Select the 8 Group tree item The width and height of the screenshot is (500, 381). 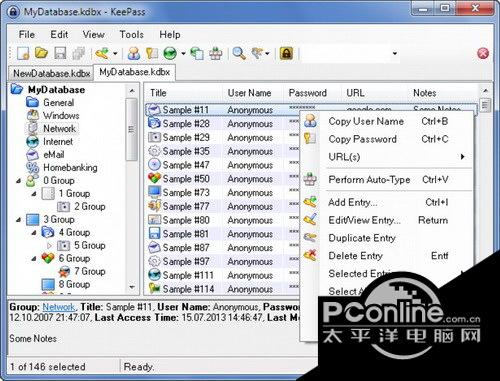point(74,284)
